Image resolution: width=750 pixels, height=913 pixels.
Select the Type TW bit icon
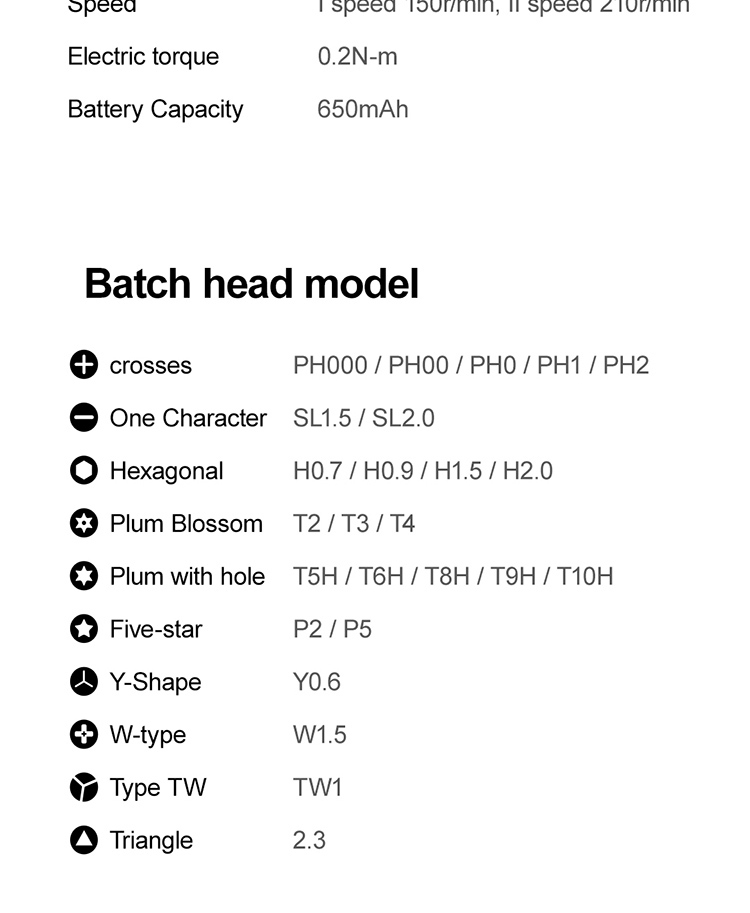click(x=84, y=788)
